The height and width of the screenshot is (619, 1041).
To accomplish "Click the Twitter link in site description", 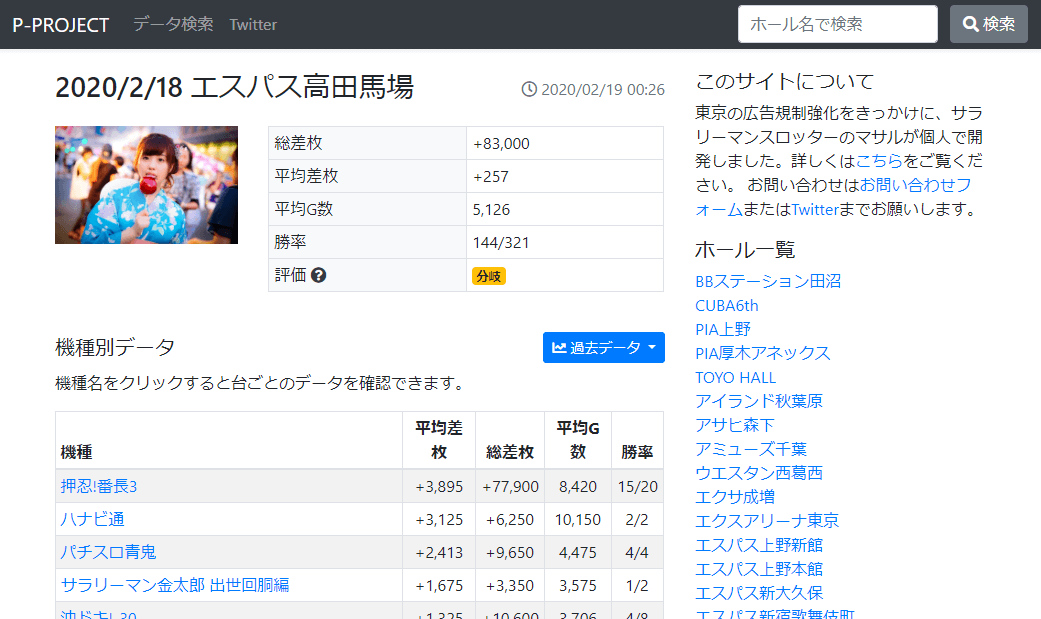I will pos(815,209).
